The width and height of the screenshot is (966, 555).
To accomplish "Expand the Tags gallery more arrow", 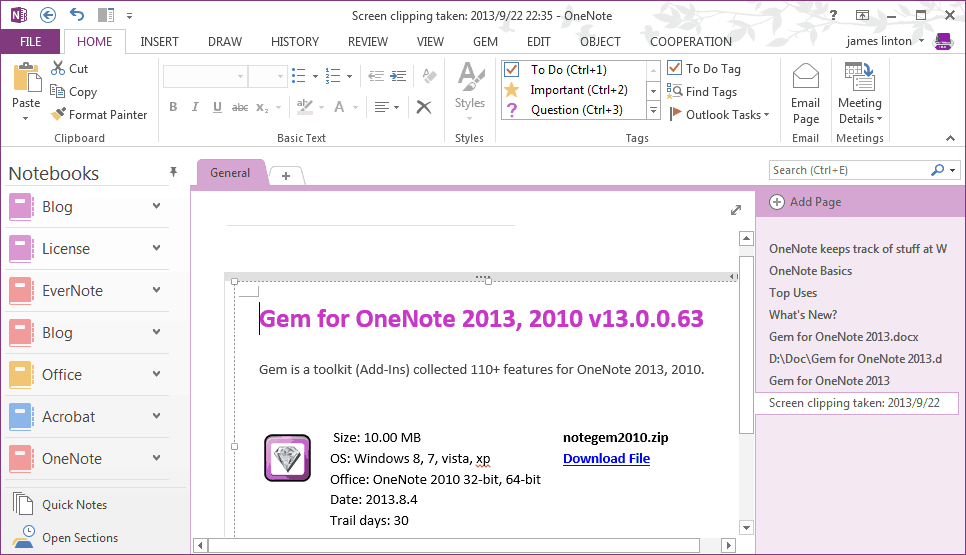I will 653,111.
